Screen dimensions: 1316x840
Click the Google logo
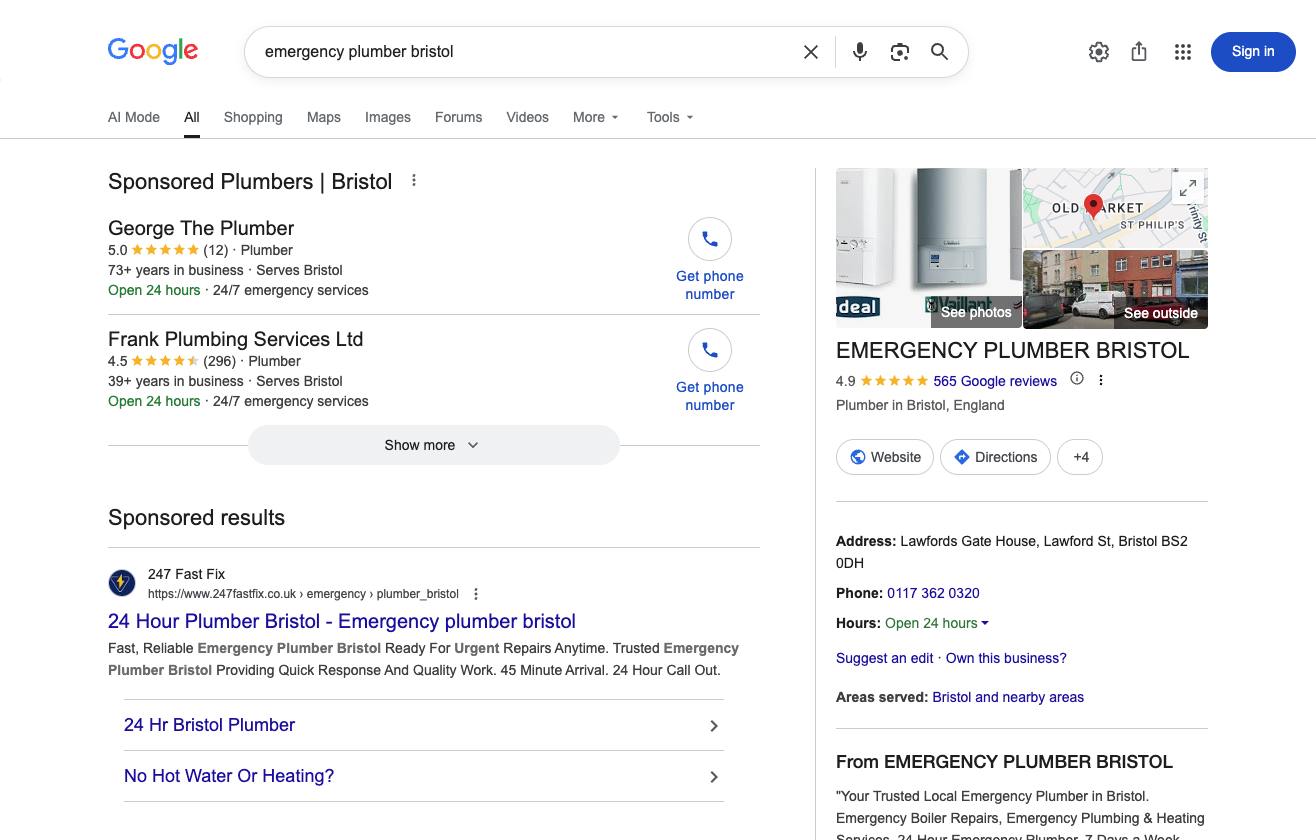[153, 51]
